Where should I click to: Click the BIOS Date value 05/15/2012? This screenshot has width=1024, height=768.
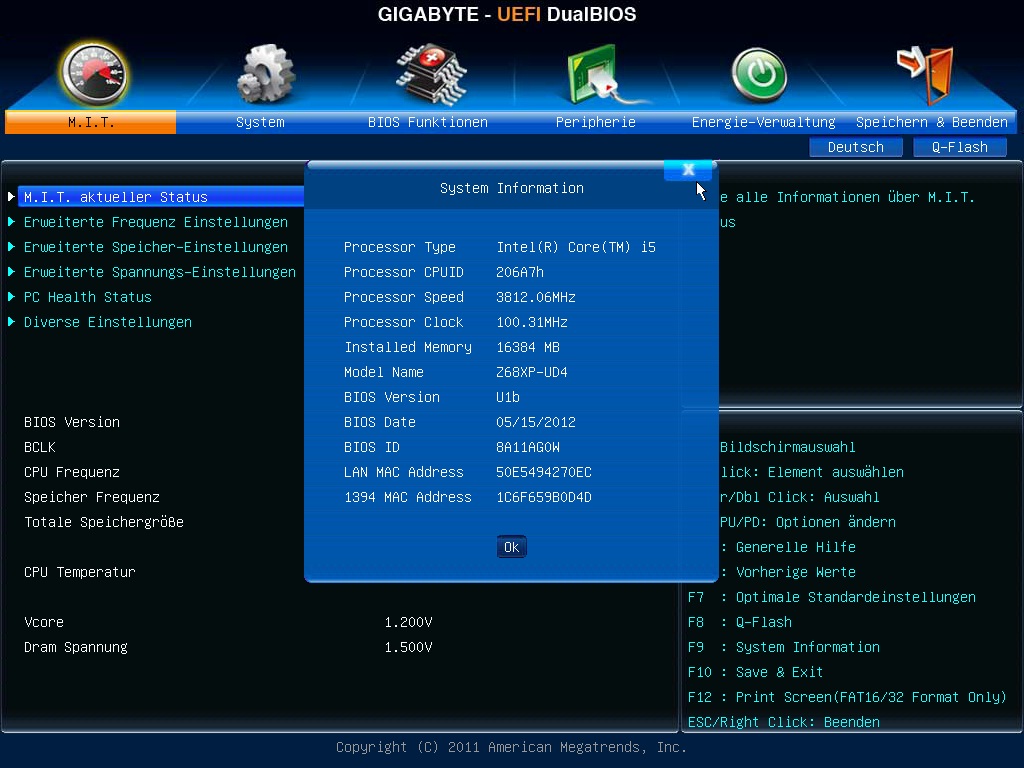coord(536,422)
